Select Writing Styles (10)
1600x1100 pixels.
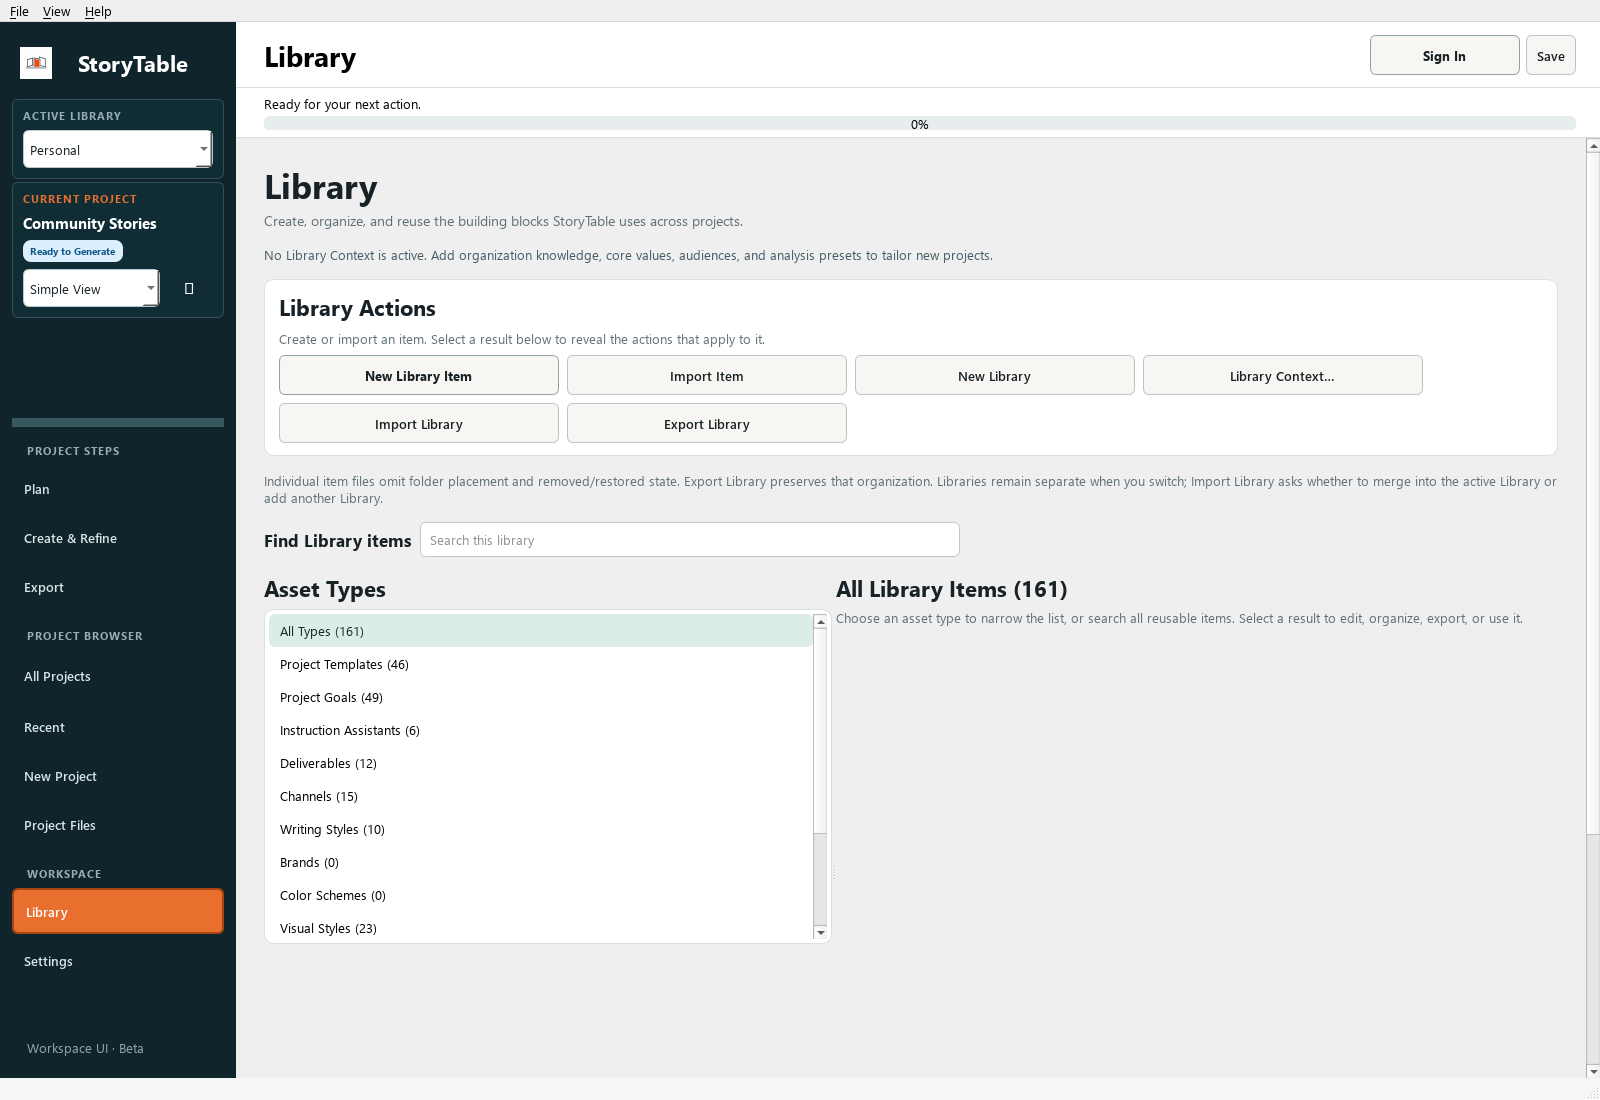click(540, 829)
